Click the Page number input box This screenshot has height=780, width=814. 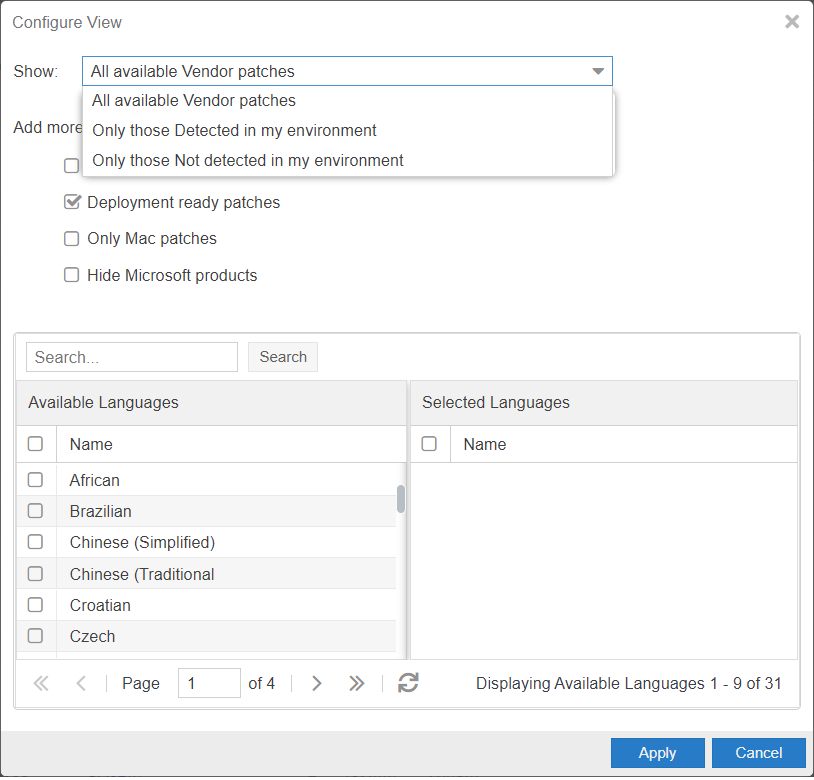click(x=209, y=683)
